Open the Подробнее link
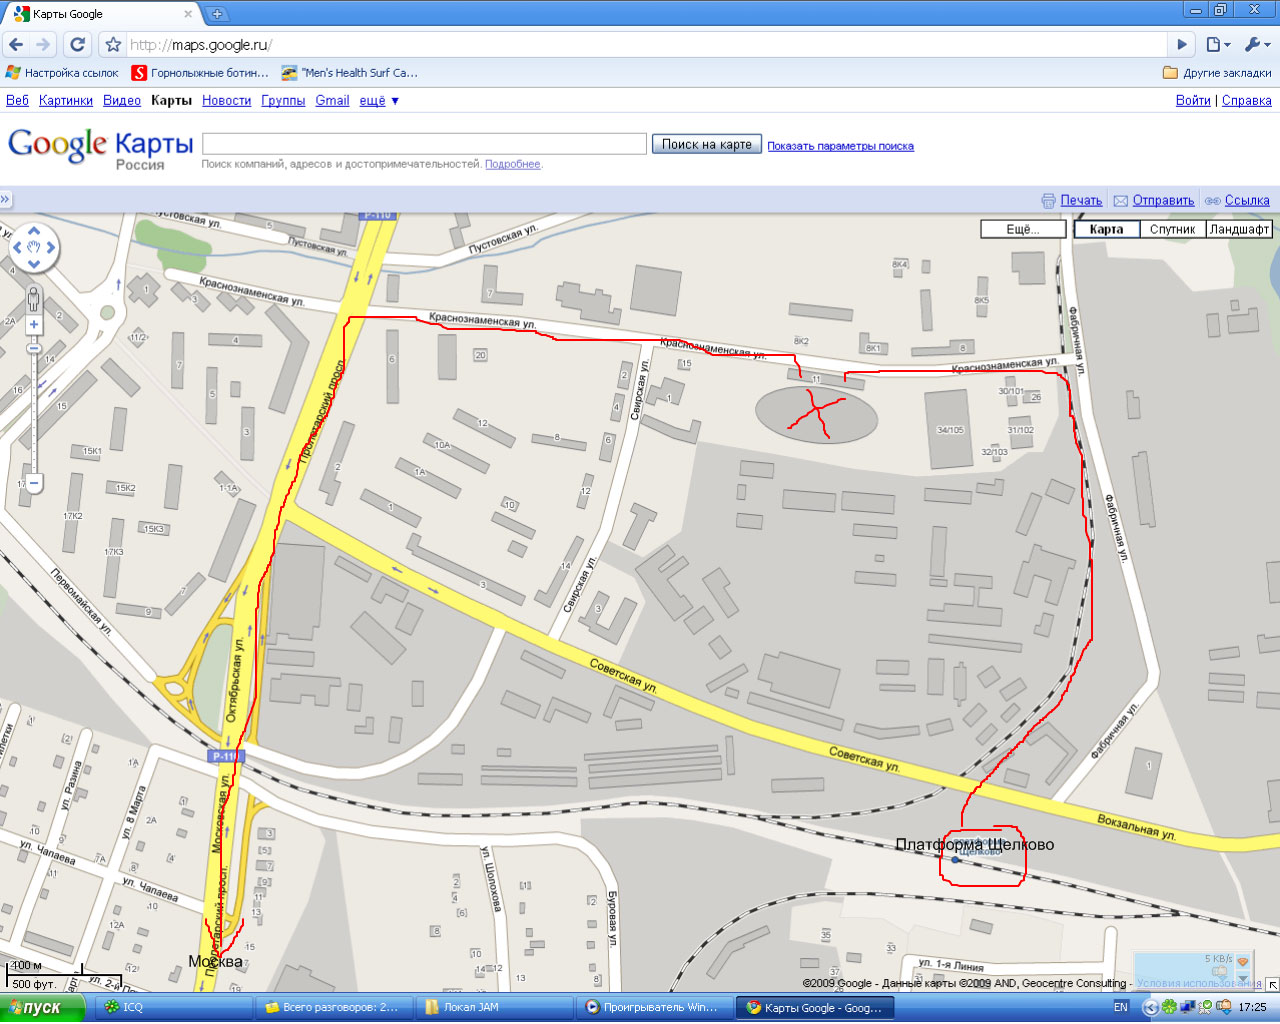Image resolution: width=1280 pixels, height=1024 pixels. tap(512, 164)
